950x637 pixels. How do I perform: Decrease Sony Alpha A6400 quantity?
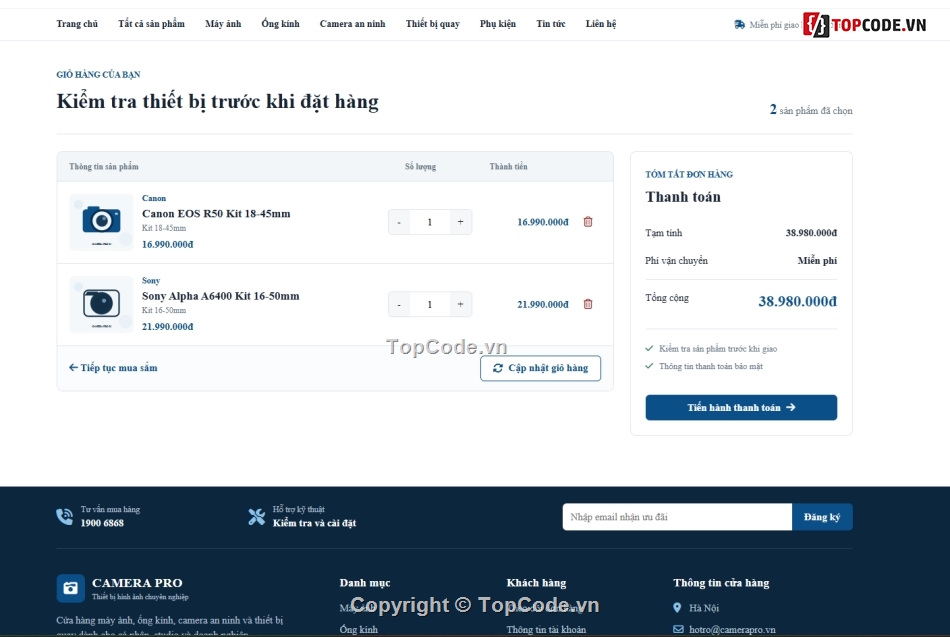[399, 304]
